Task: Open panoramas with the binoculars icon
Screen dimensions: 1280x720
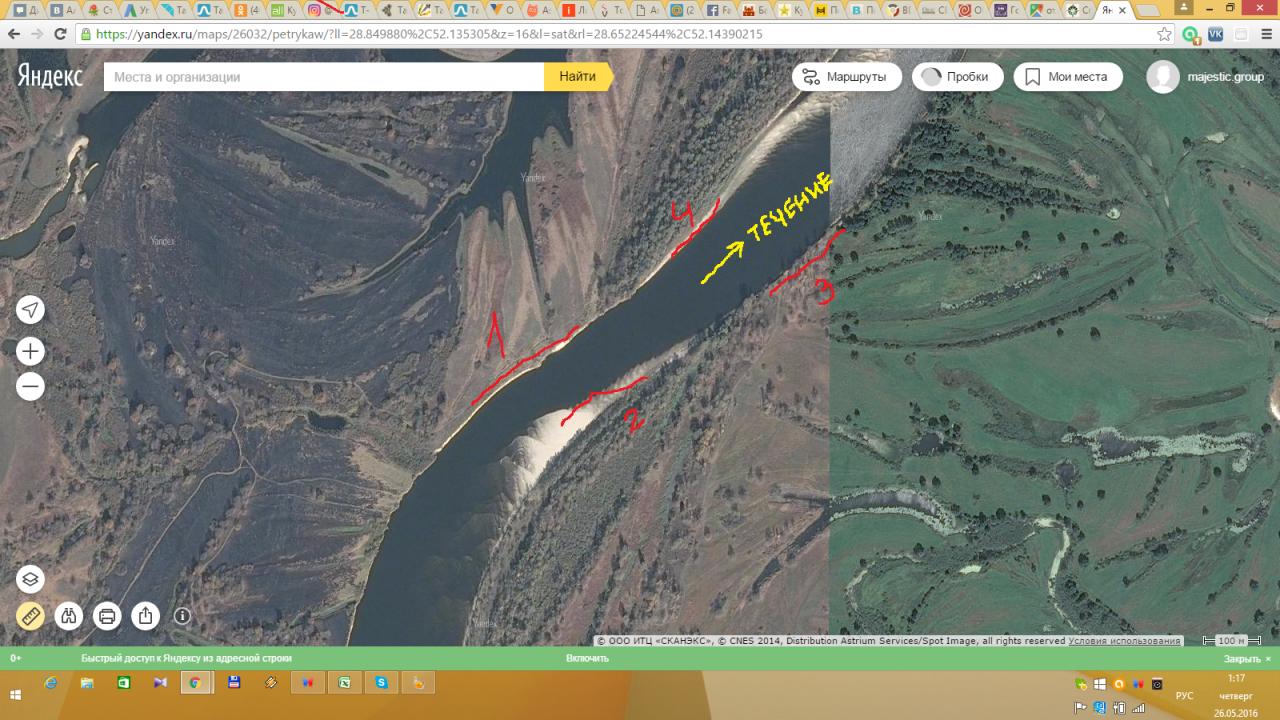Action: tap(69, 615)
